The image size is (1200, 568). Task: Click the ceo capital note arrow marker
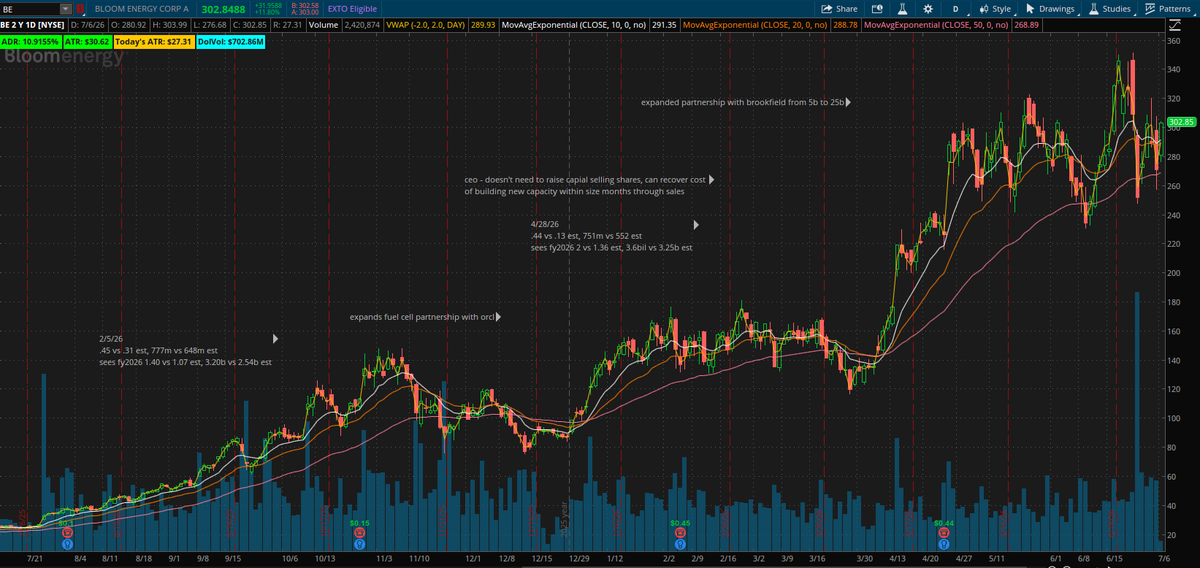tap(713, 180)
